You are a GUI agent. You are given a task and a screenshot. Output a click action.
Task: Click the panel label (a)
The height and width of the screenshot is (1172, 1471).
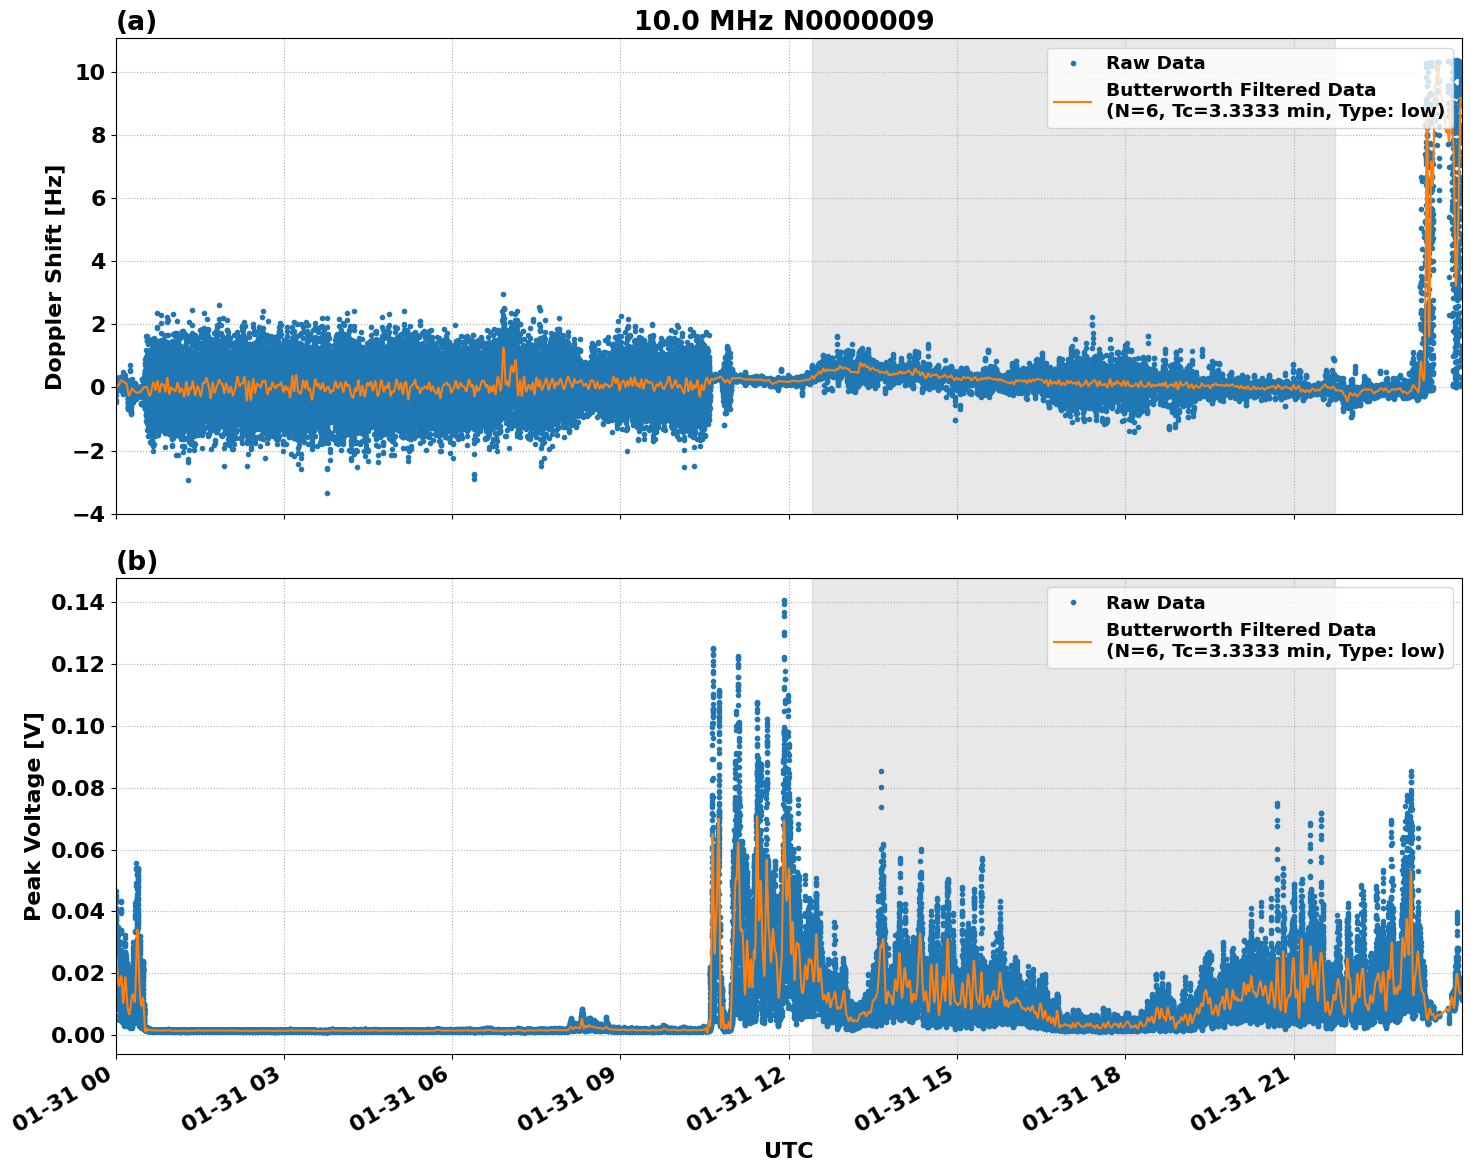(x=136, y=18)
